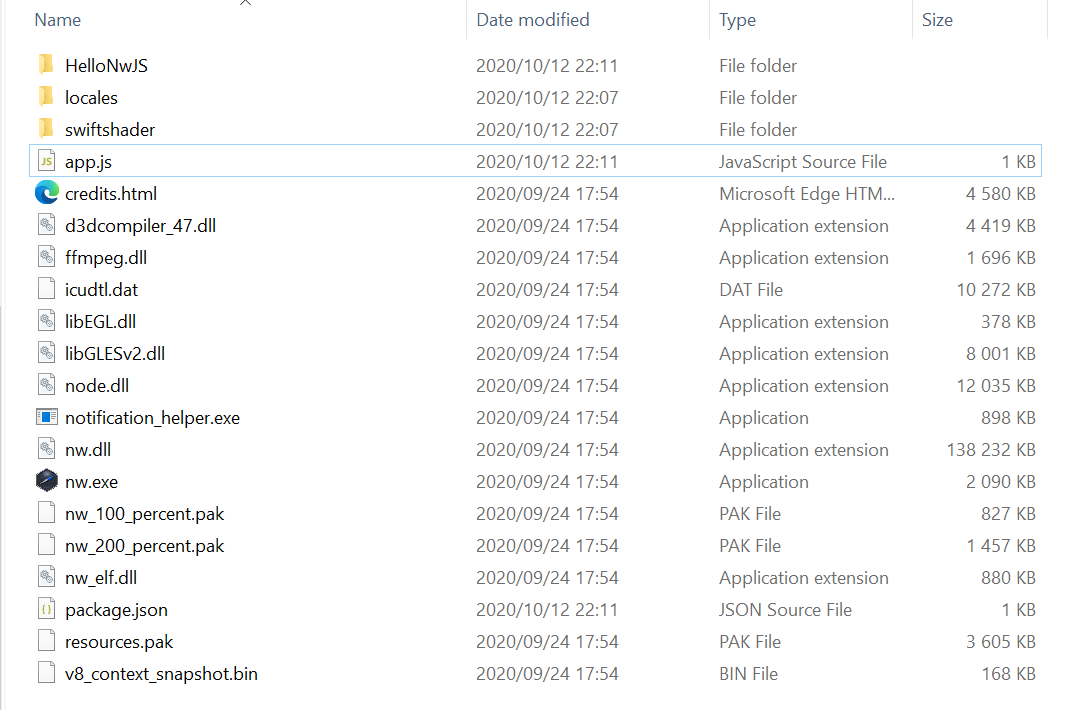Select the locales folder name
Image resolution: width=1073 pixels, height=710 pixels.
pos(91,98)
